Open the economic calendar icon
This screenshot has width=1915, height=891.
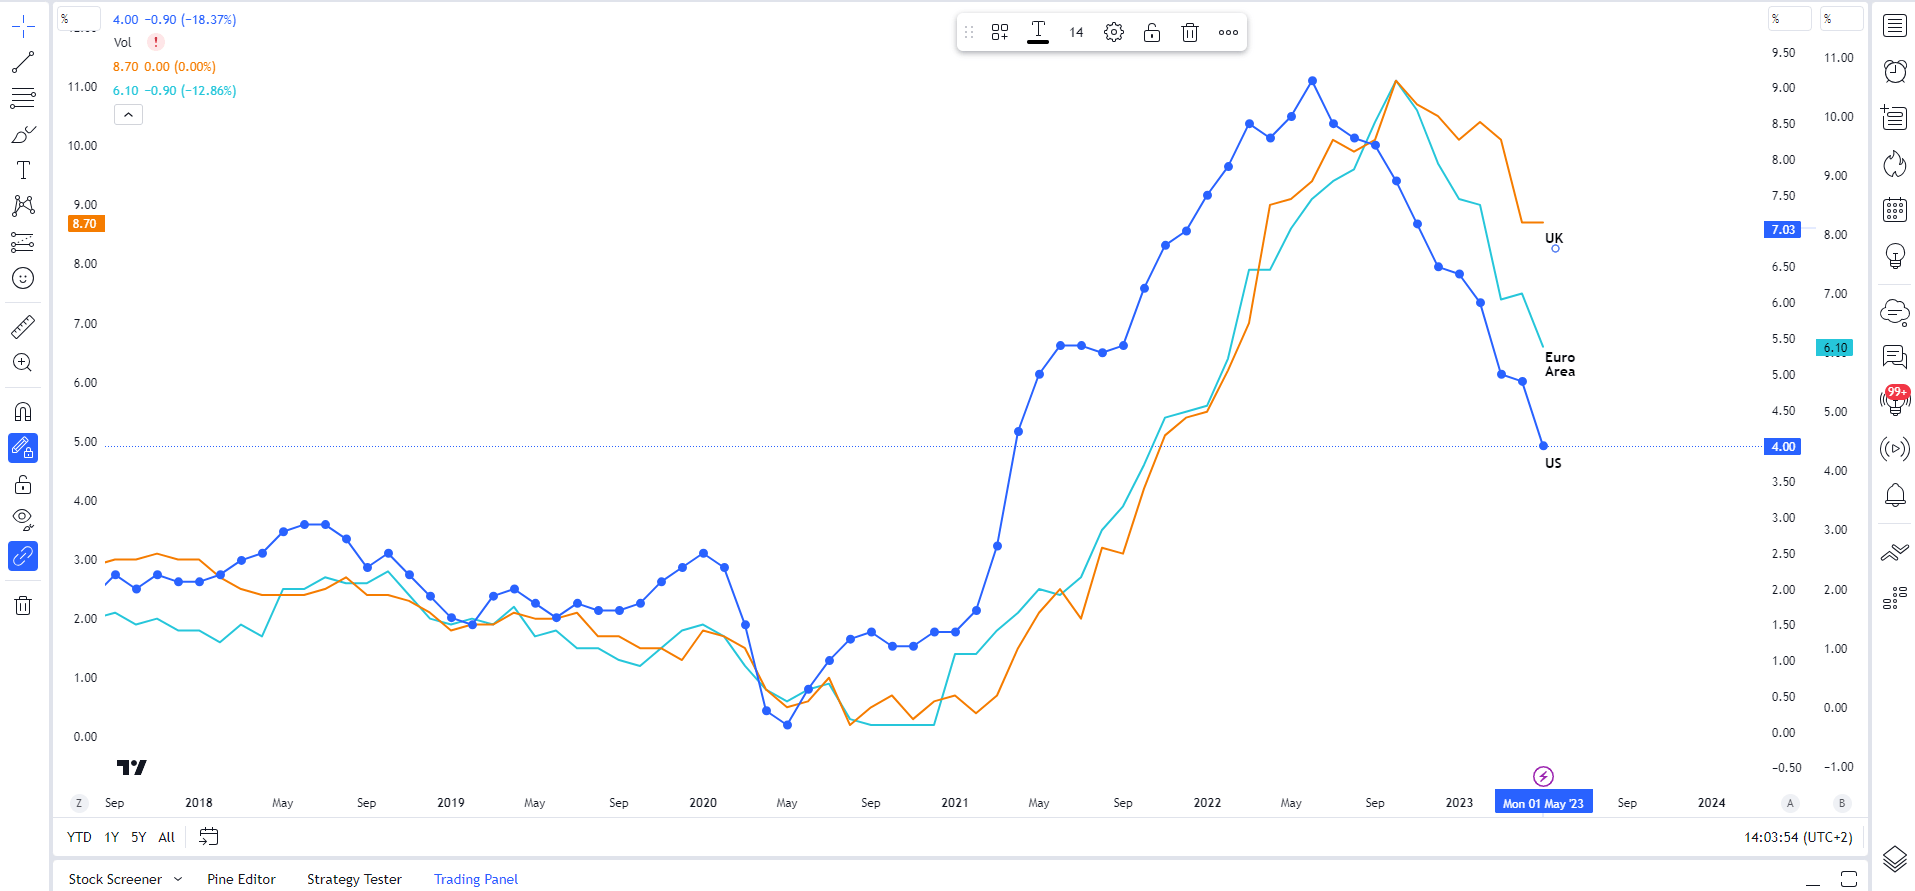[x=1895, y=209]
